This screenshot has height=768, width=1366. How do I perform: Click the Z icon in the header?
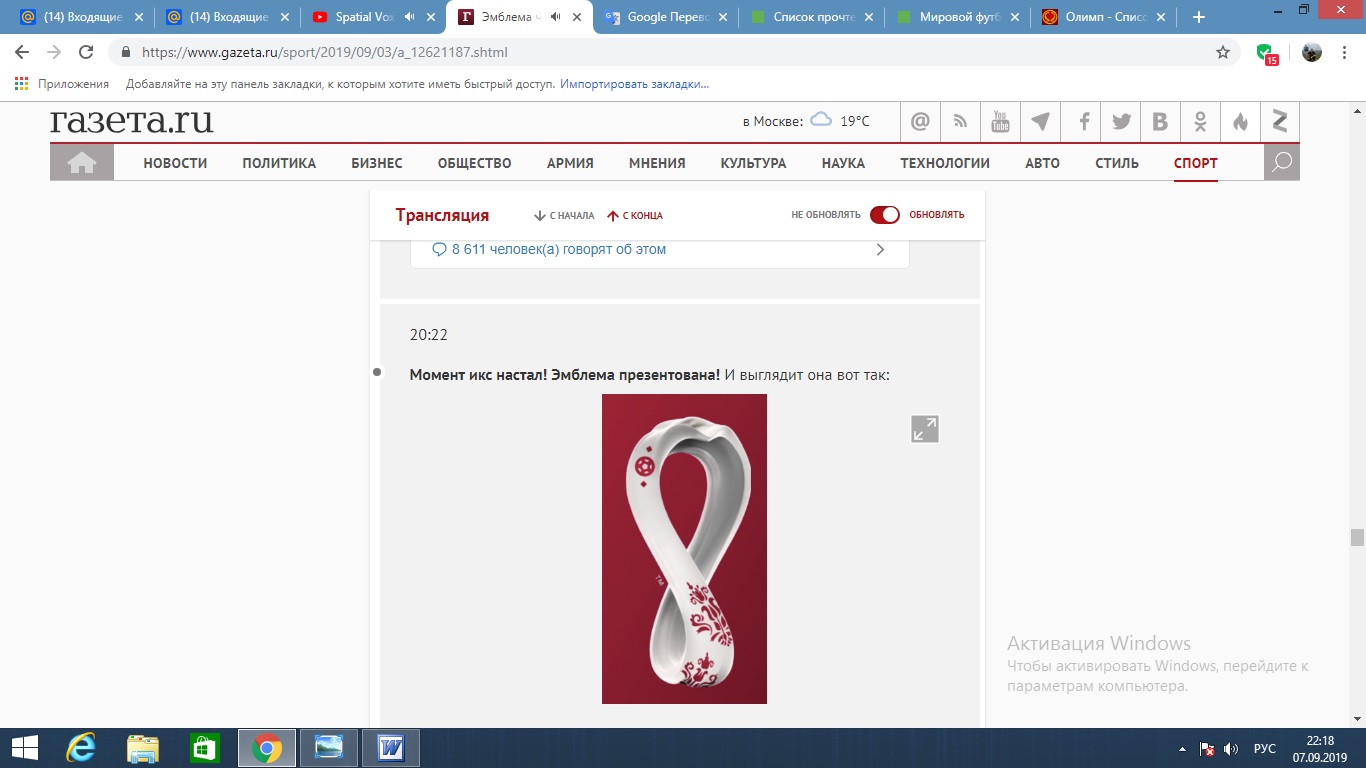[1280, 122]
